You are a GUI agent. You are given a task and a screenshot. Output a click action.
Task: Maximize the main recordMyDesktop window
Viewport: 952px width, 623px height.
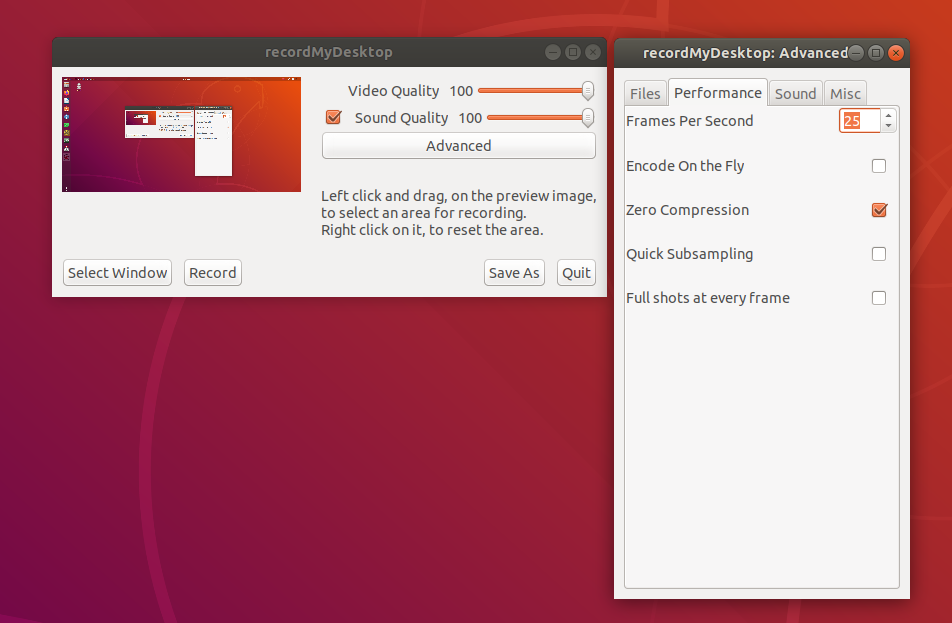tap(573, 52)
